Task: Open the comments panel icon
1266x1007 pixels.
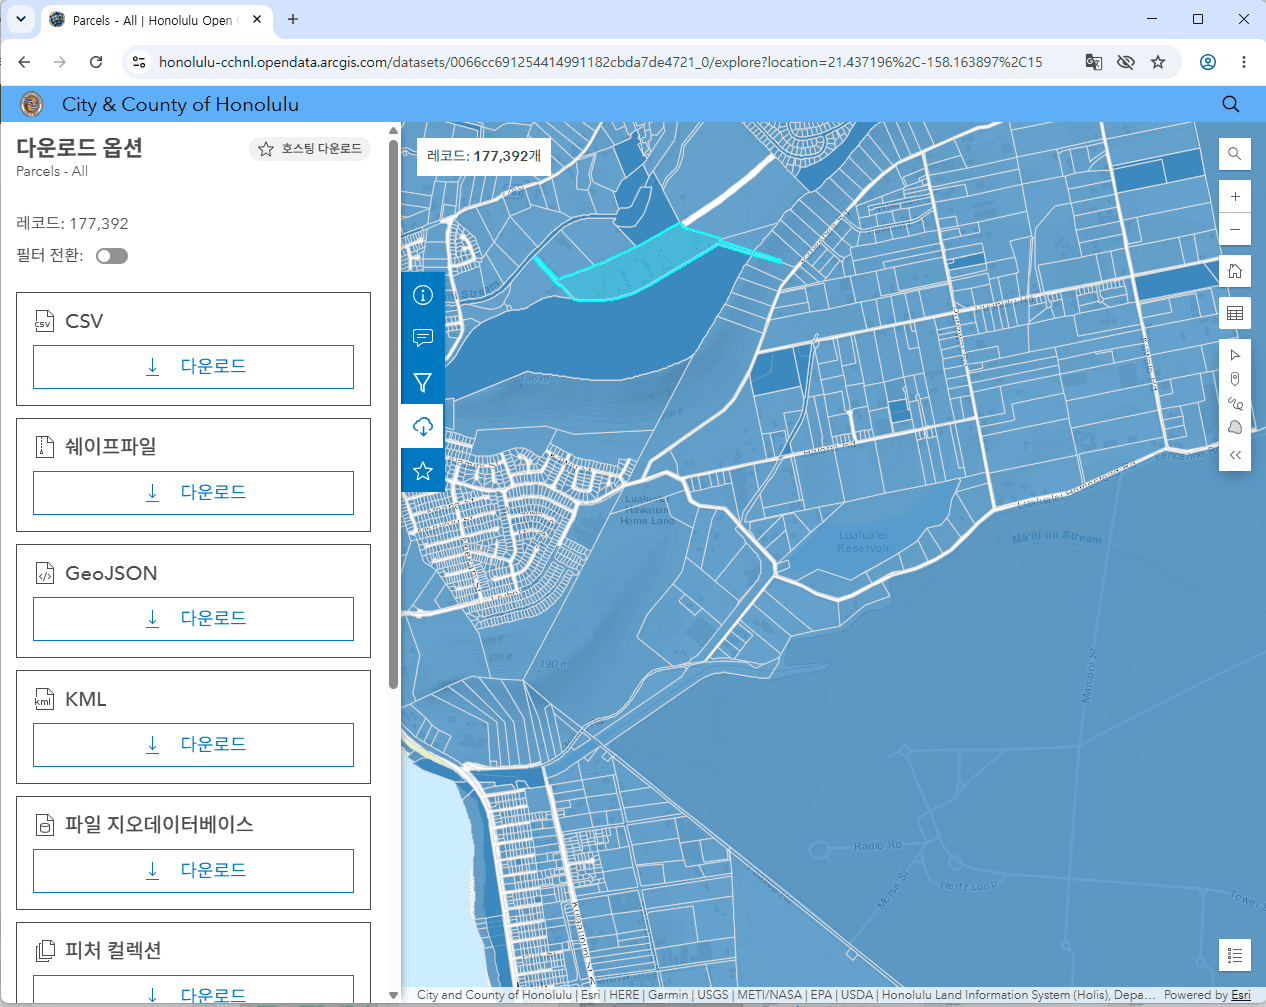Action: [x=423, y=338]
